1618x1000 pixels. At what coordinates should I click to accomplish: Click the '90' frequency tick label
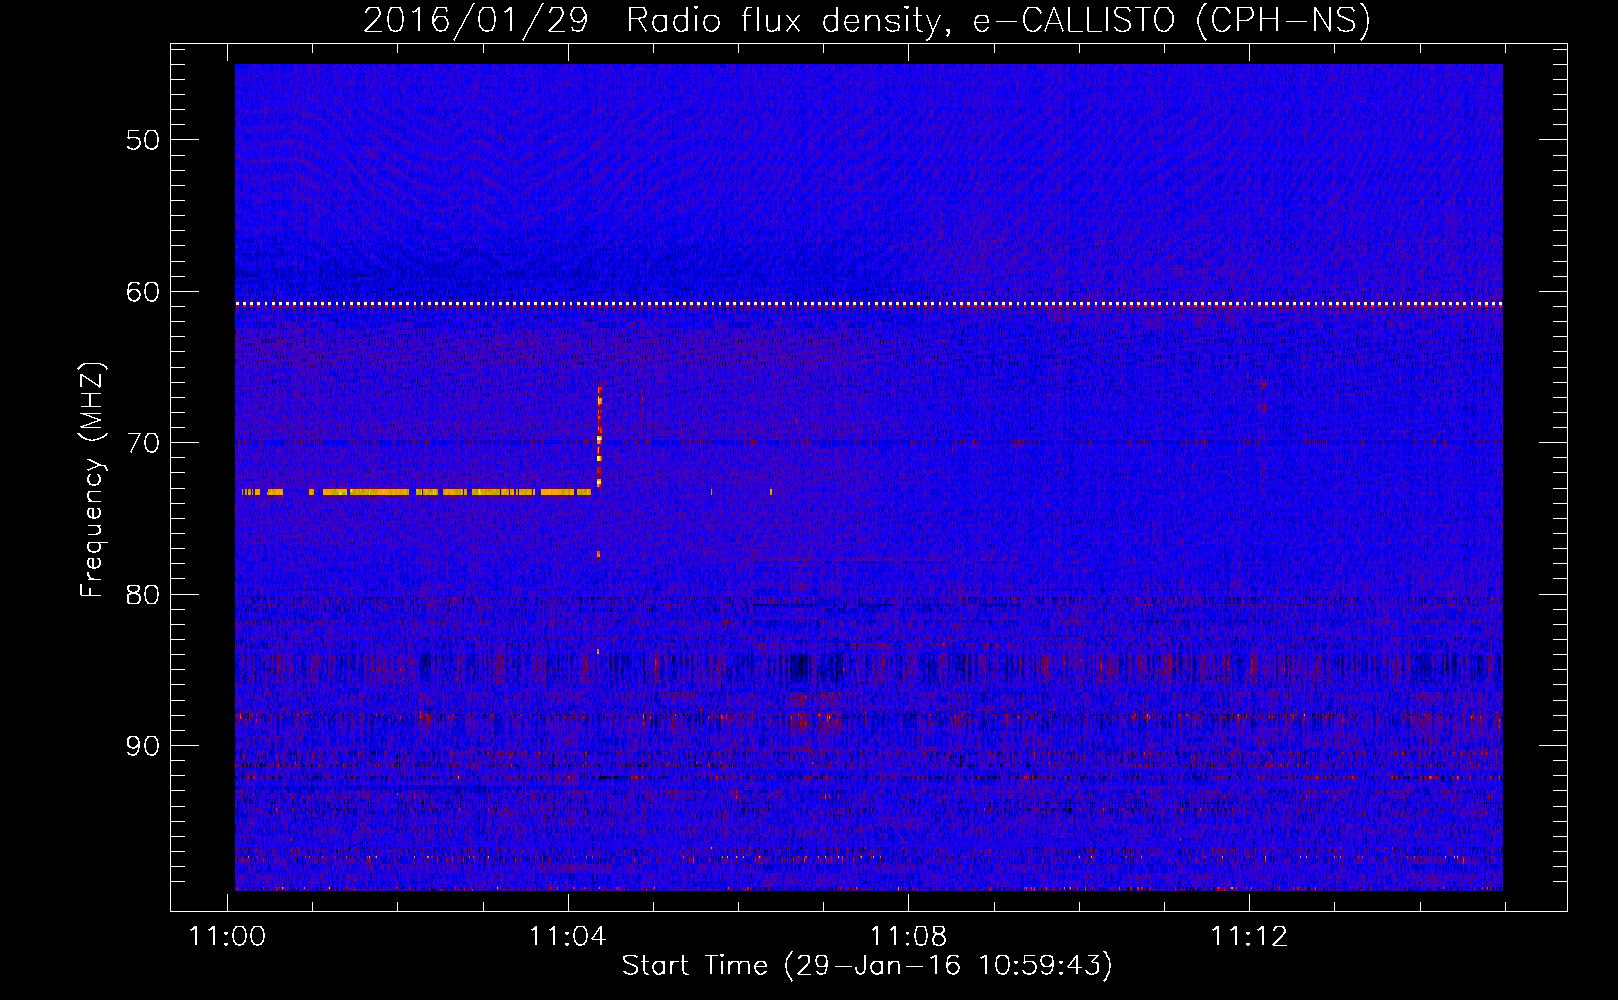(143, 746)
